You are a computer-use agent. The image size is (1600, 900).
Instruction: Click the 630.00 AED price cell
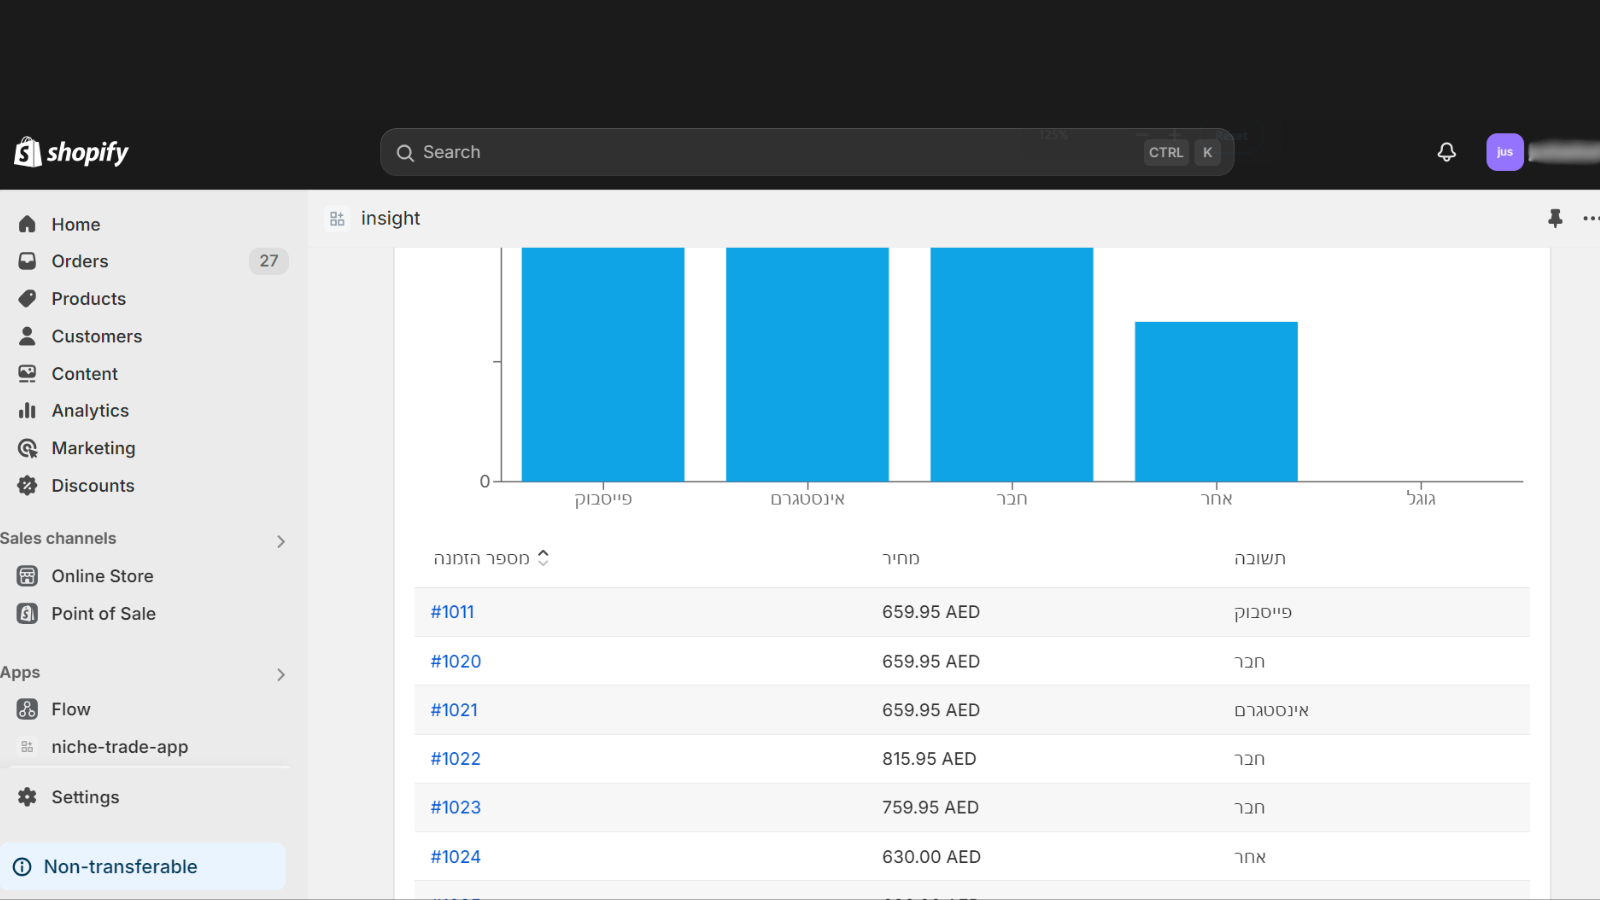coord(931,857)
